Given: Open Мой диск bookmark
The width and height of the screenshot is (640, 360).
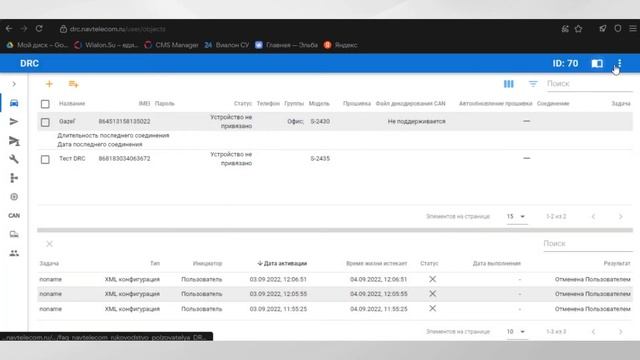Looking at the screenshot, I should [x=37, y=45].
